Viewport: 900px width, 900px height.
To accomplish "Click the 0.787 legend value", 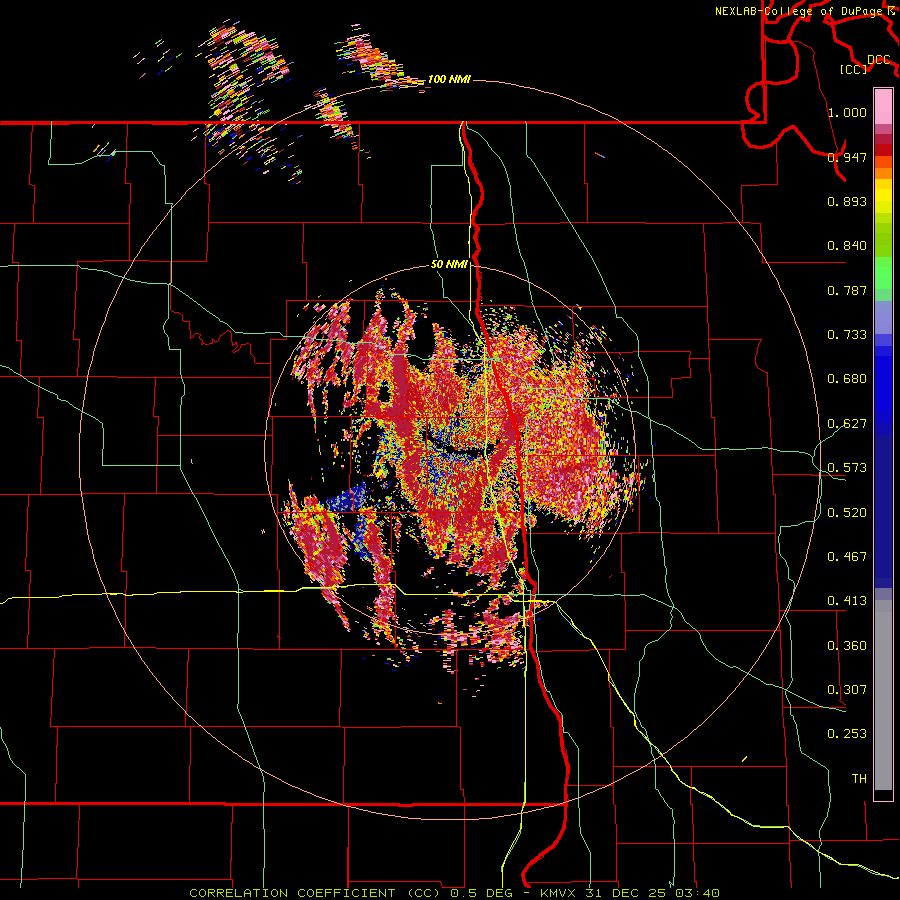I will coord(847,290).
